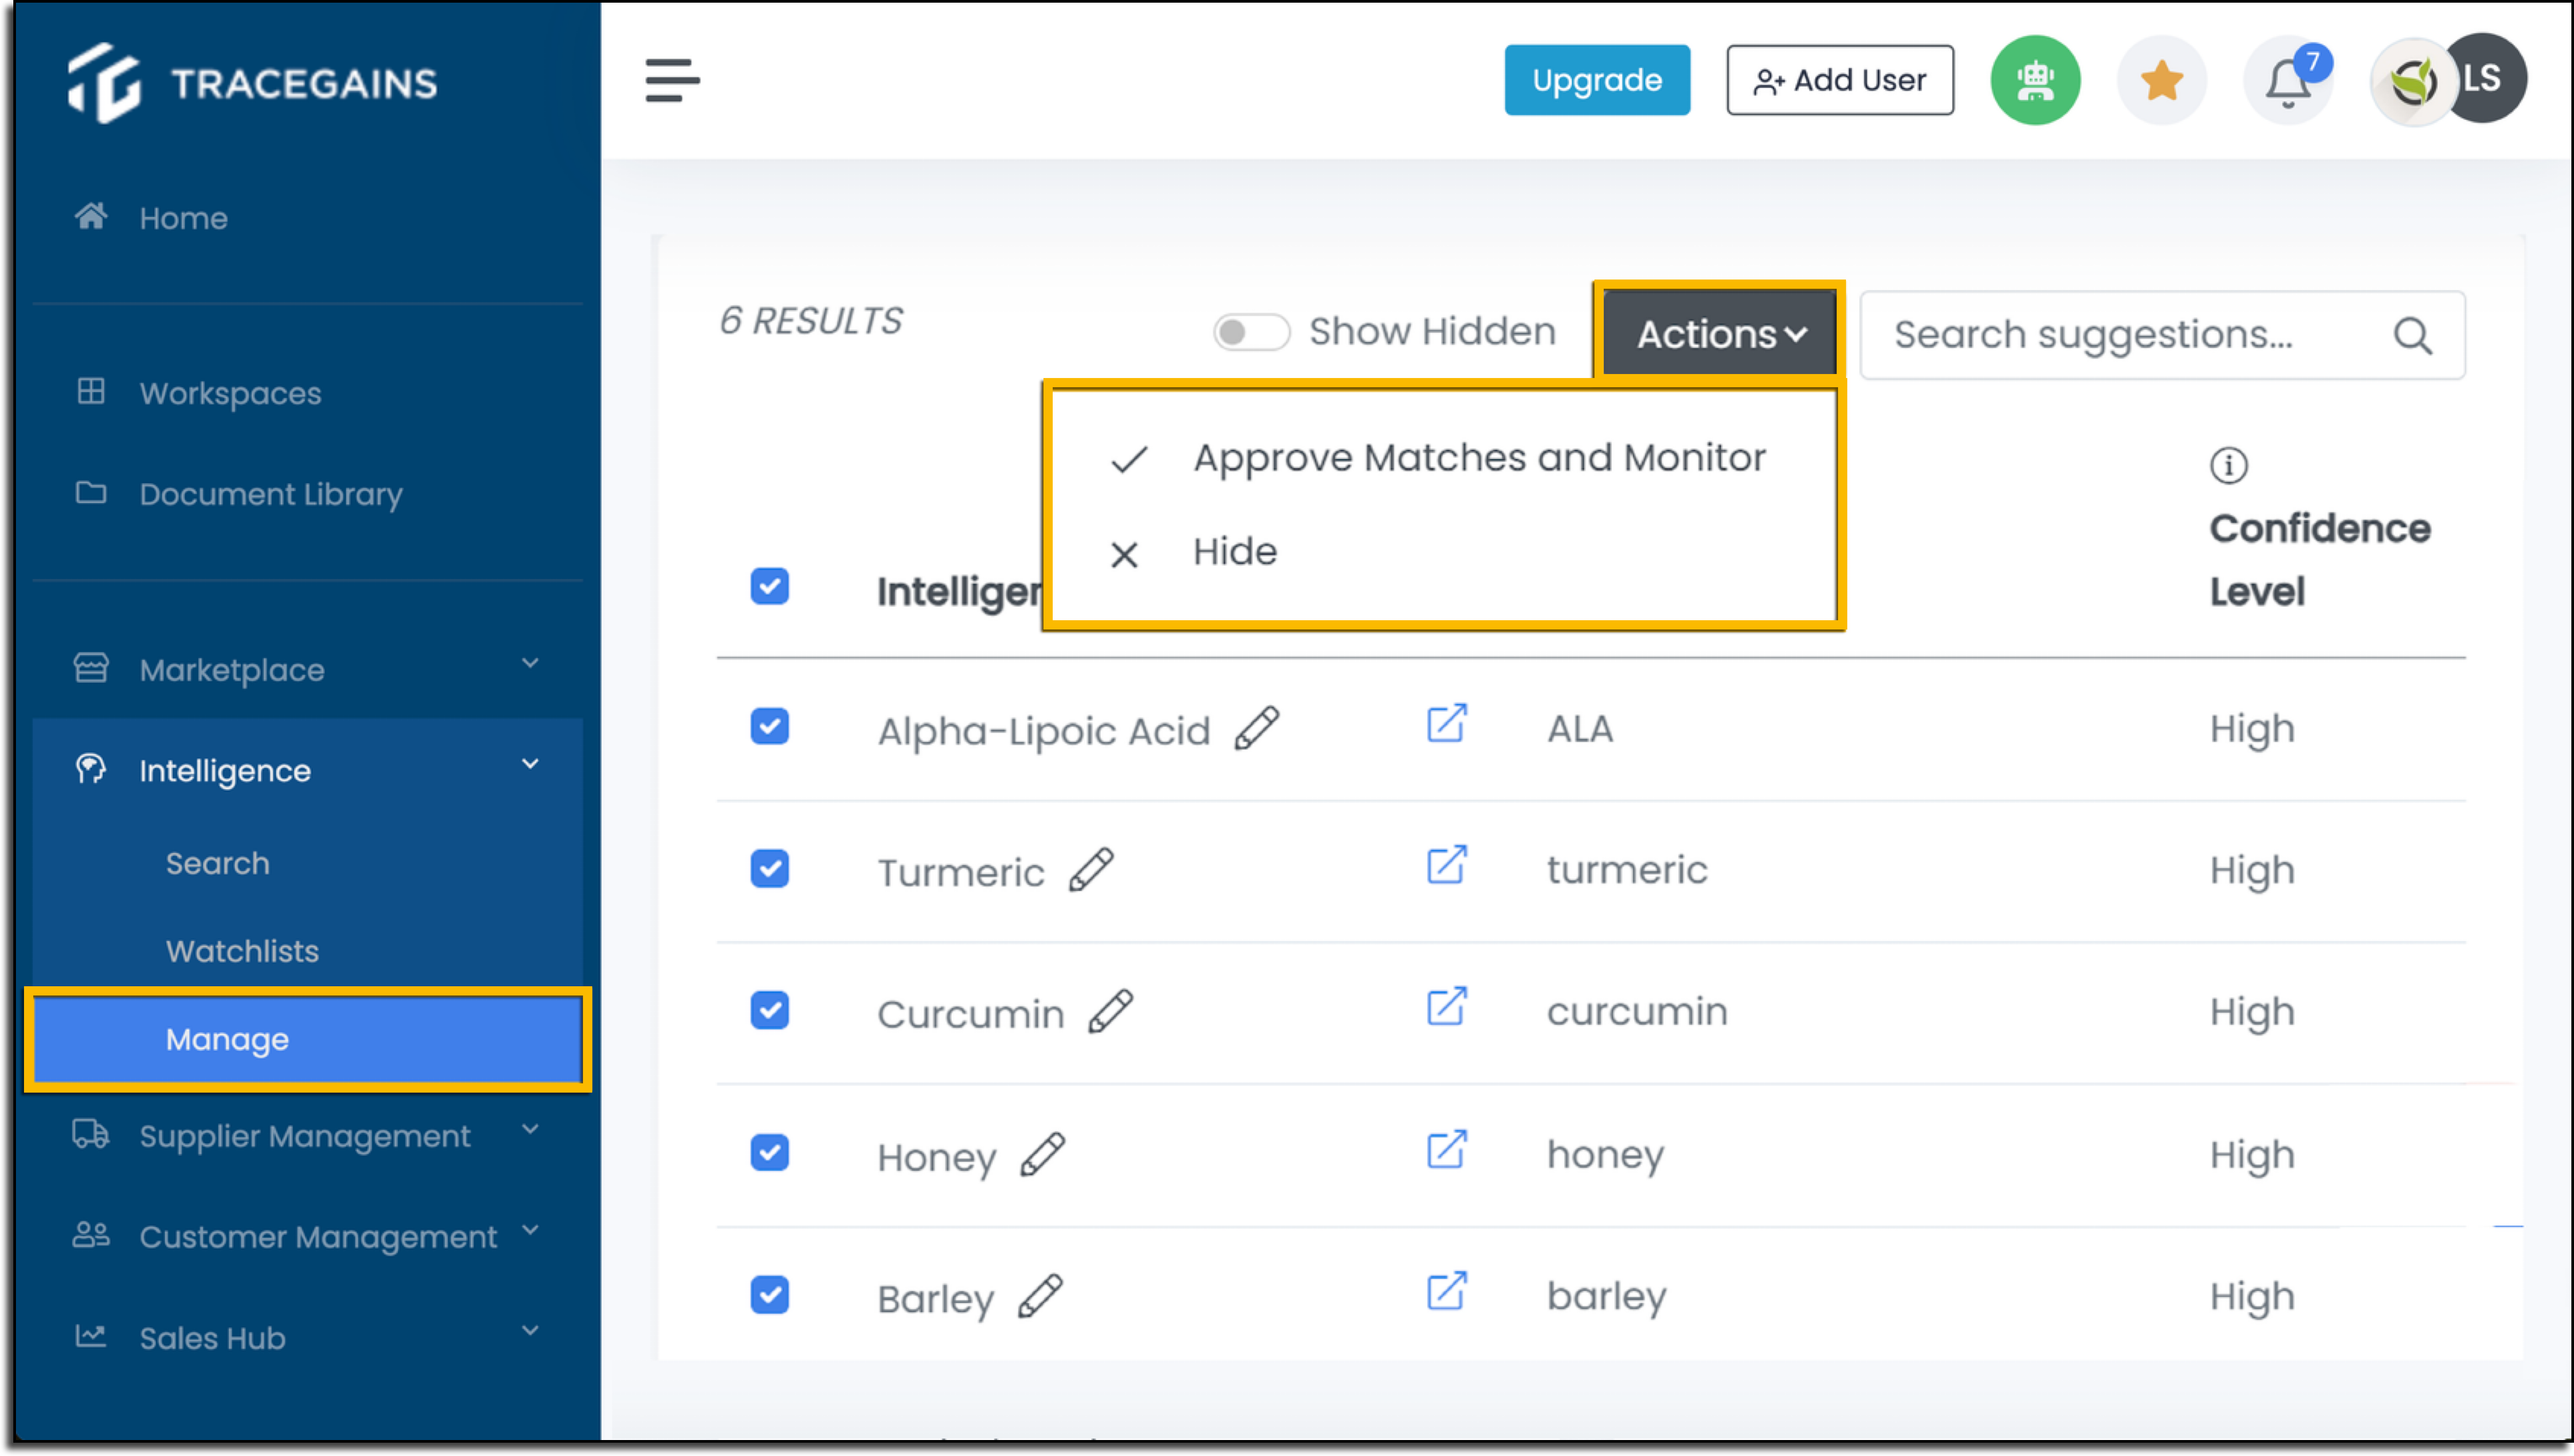Toggle the Show Hidden switch

1251,332
